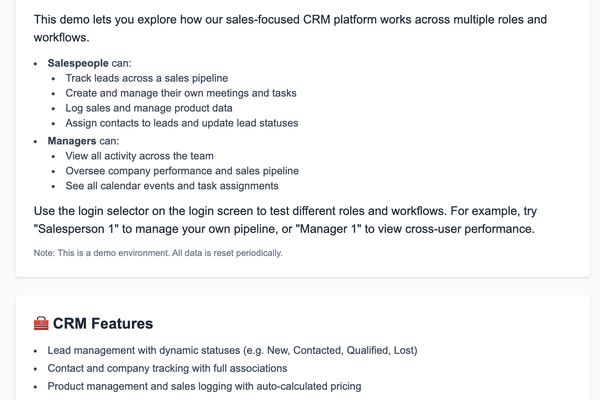Click 'View all activity across the team'
The image size is (600, 400).
[139, 156]
